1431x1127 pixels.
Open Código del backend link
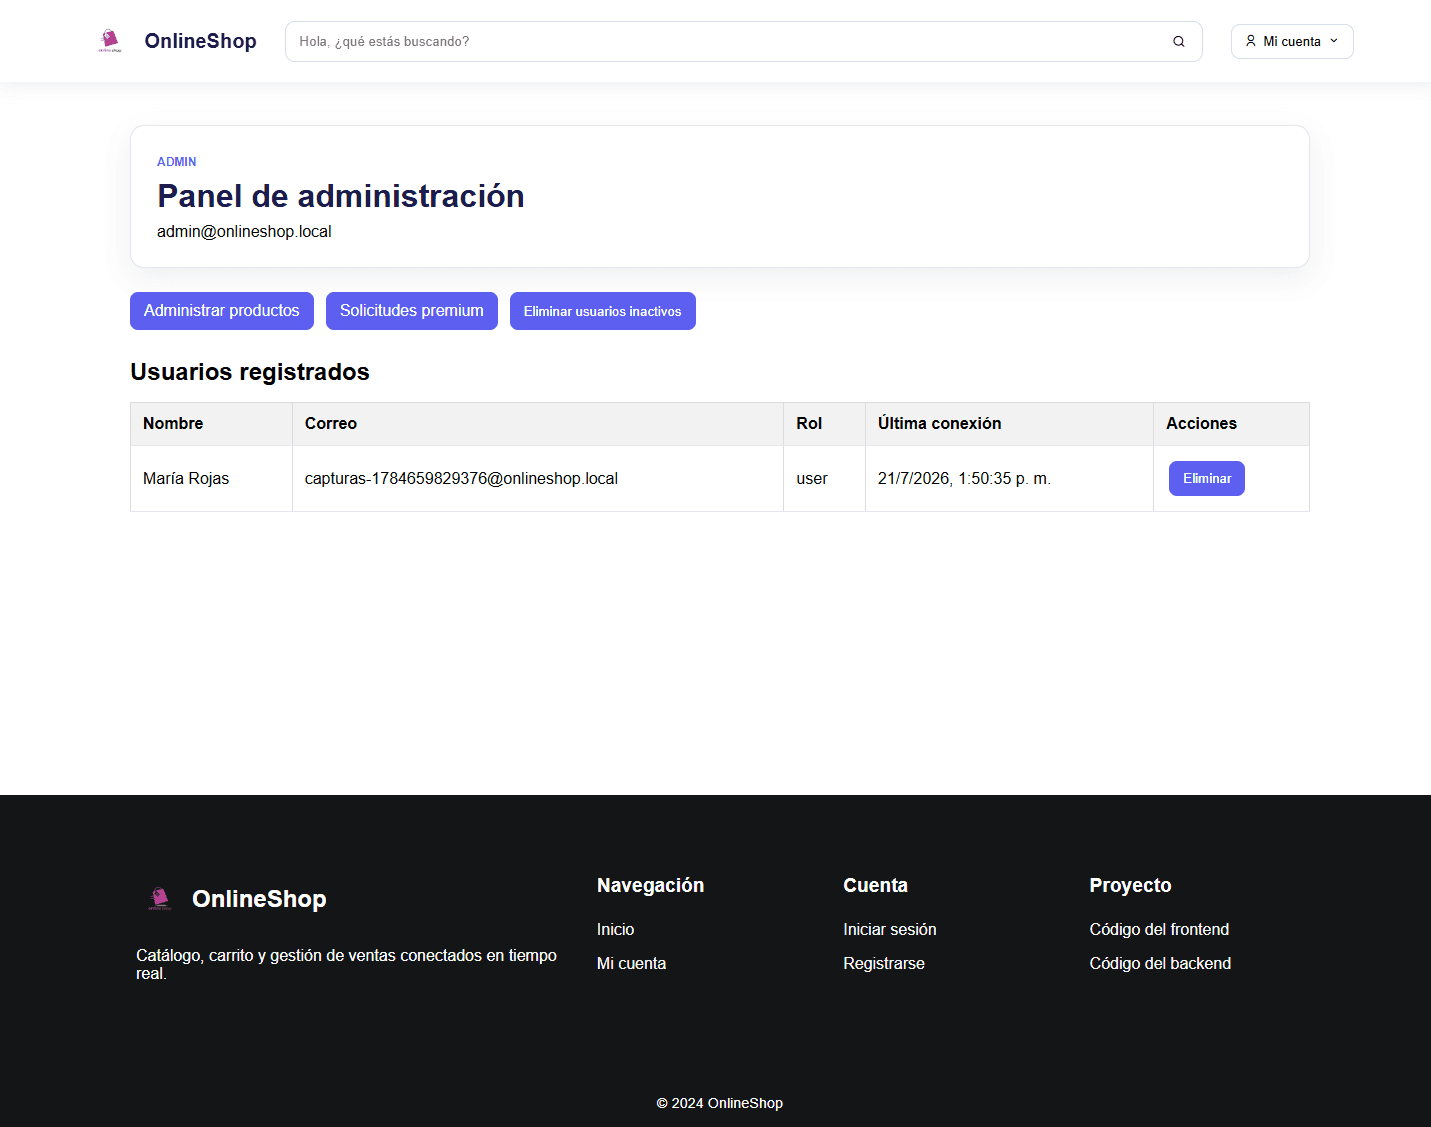coord(1160,964)
